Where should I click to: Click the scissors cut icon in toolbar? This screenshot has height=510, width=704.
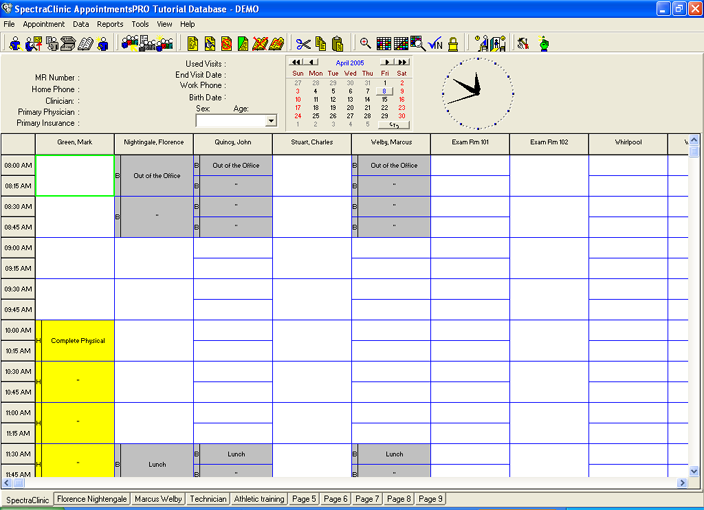[303, 44]
